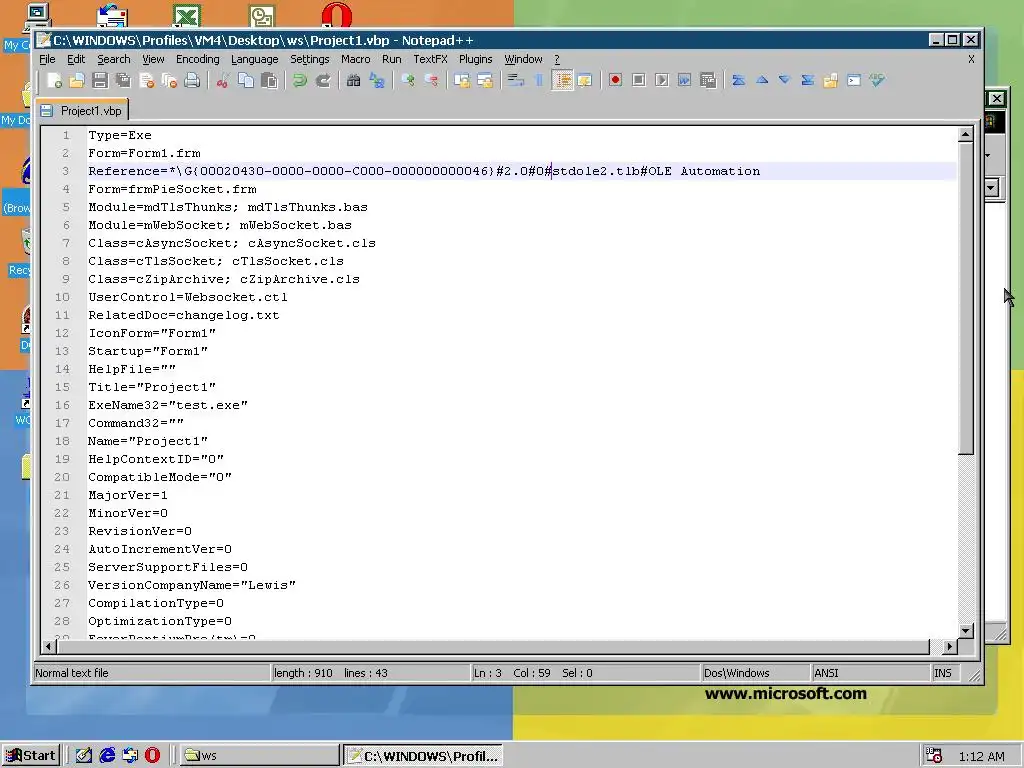Run spell check with the ABC checkmark icon

876,80
